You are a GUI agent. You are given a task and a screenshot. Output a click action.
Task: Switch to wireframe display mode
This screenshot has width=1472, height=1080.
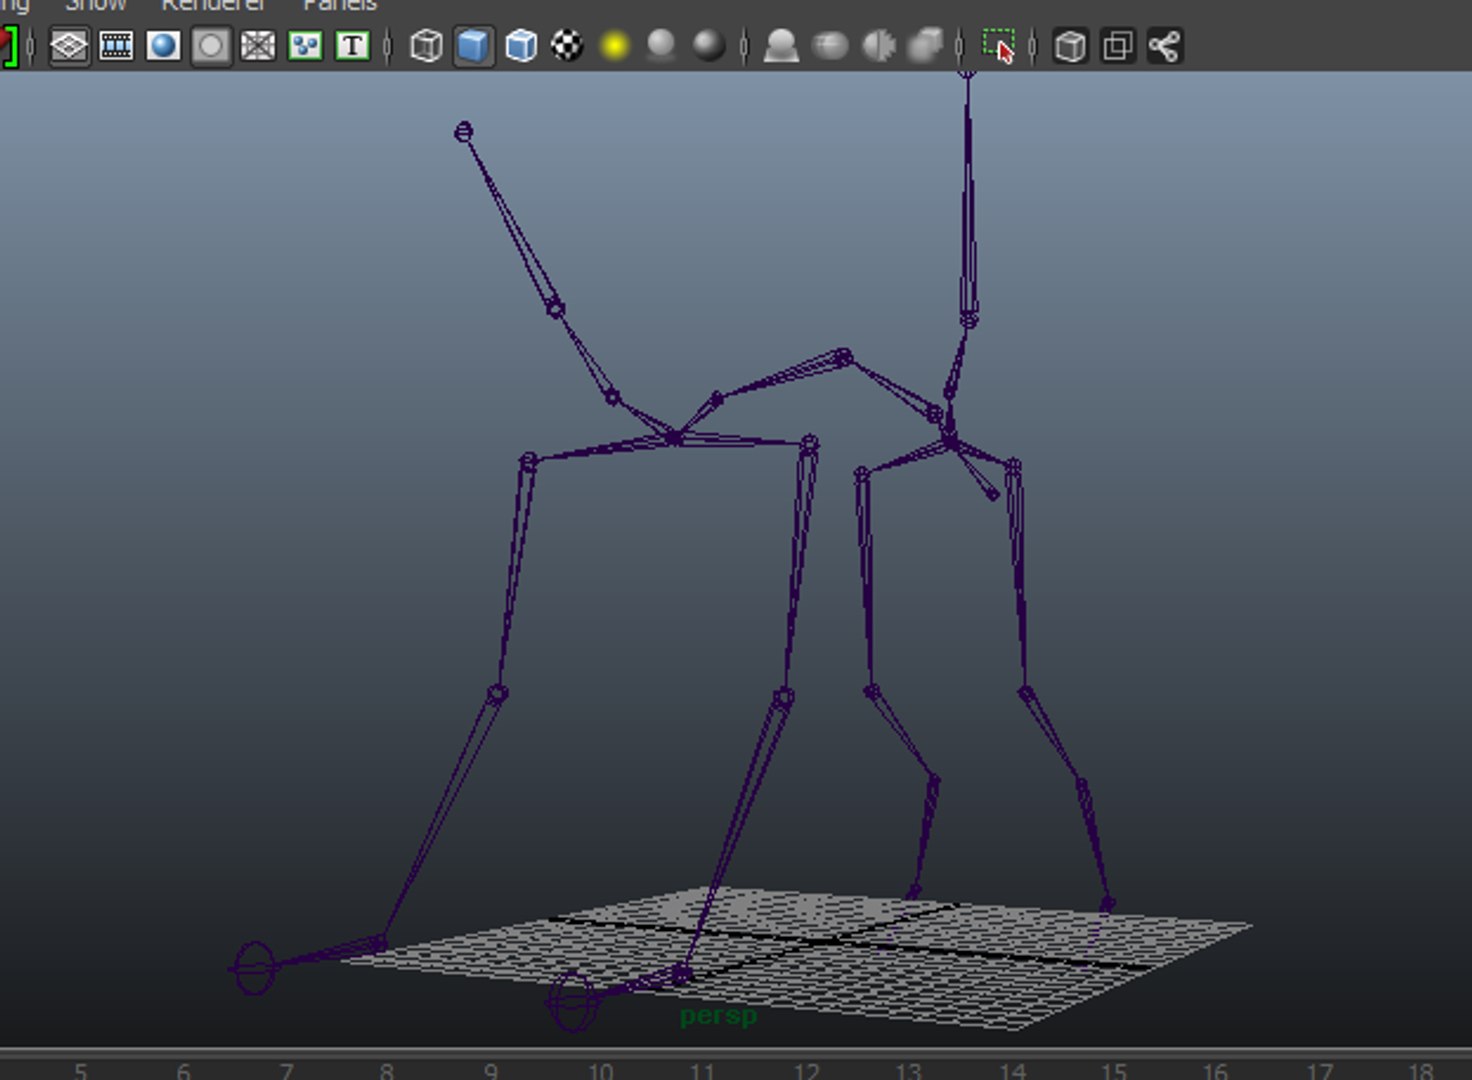427,46
